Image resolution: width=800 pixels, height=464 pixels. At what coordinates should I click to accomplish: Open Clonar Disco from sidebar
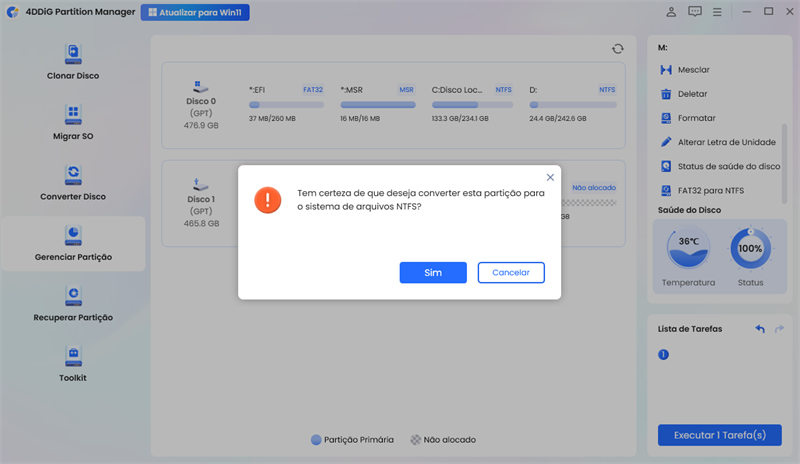73,61
